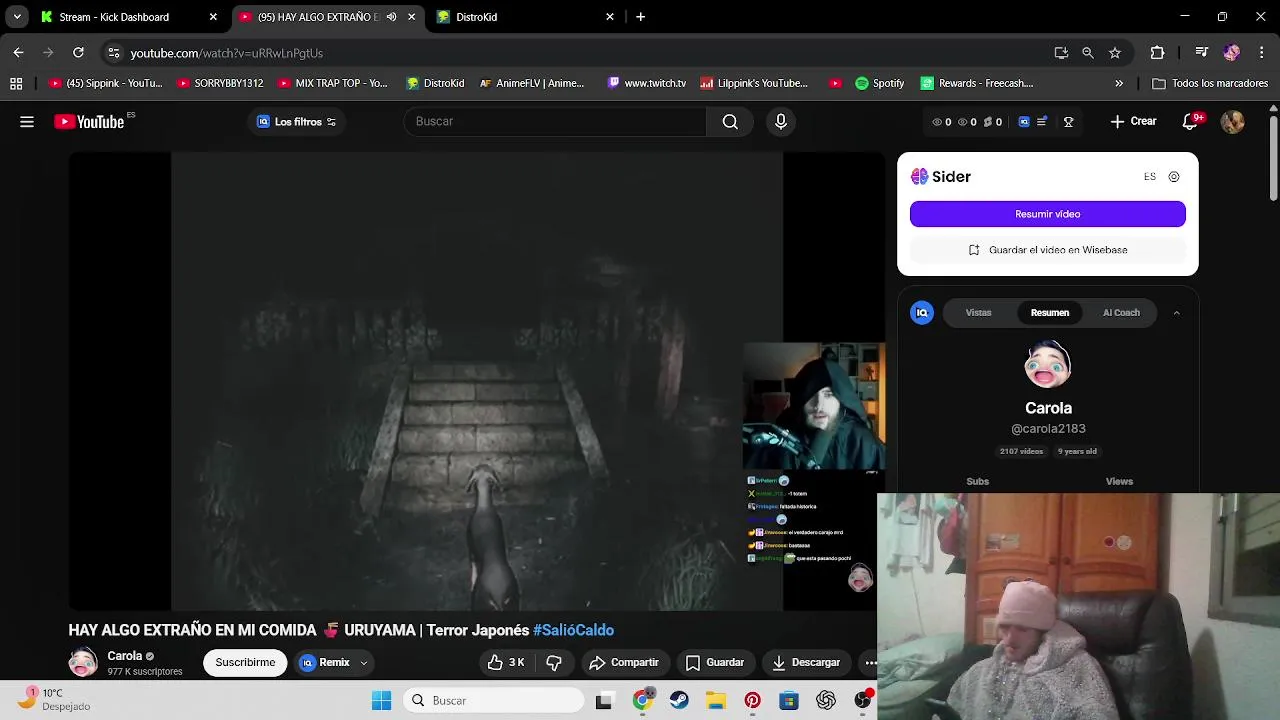Click the Windows taskbar Buscar search box
This screenshot has width=1280, height=720.
click(x=494, y=701)
